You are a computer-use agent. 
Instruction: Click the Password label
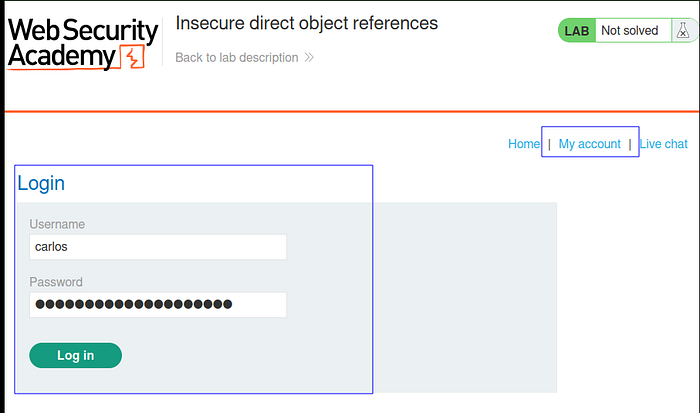click(56, 282)
